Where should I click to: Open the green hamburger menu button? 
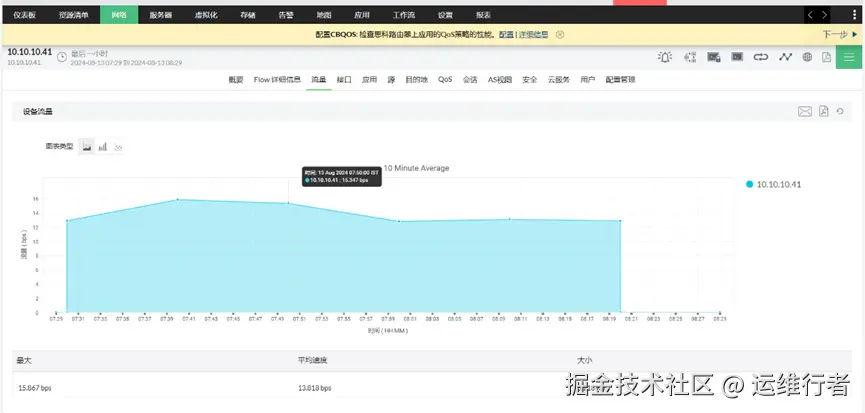(x=849, y=57)
